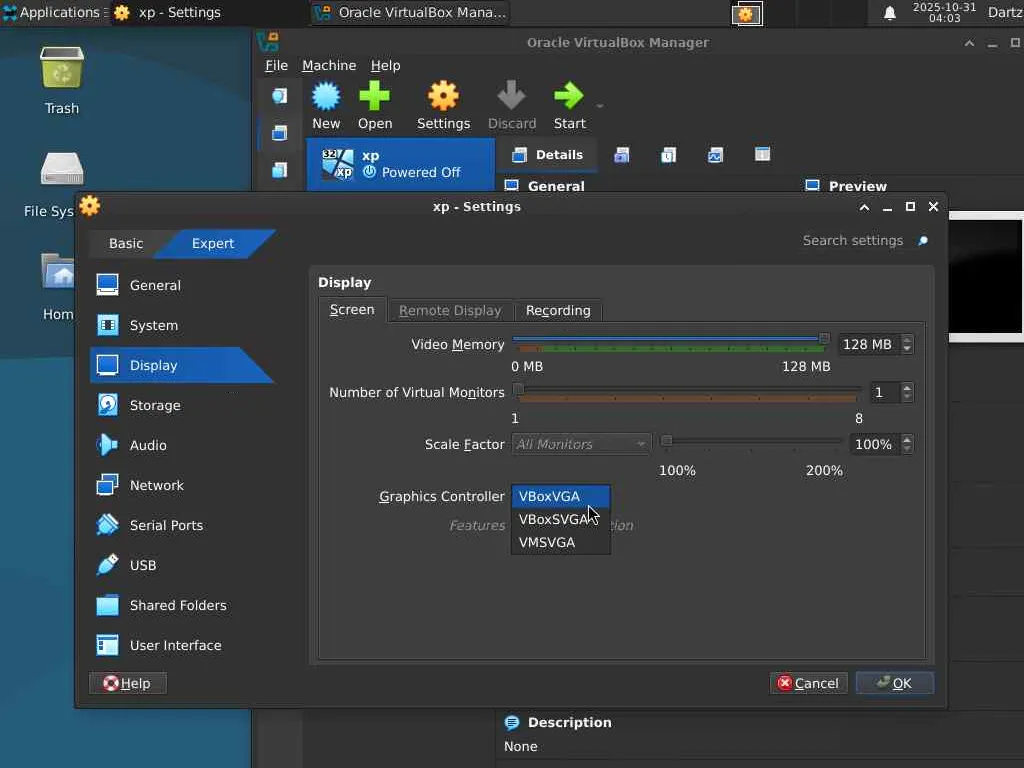Click the Details tab in VirtualBox Manager
Image resolution: width=1024 pixels, height=768 pixels.
(x=547, y=155)
